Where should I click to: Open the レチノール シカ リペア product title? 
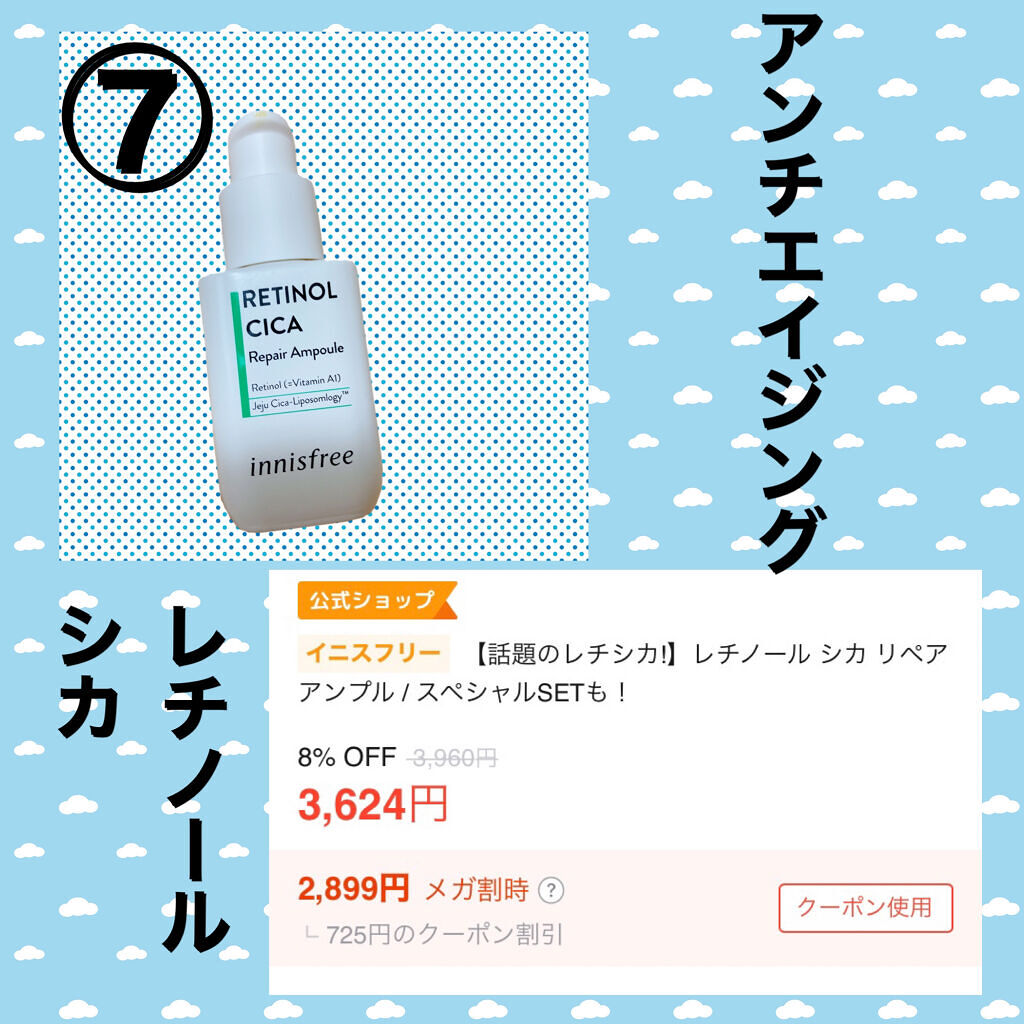click(x=622, y=673)
